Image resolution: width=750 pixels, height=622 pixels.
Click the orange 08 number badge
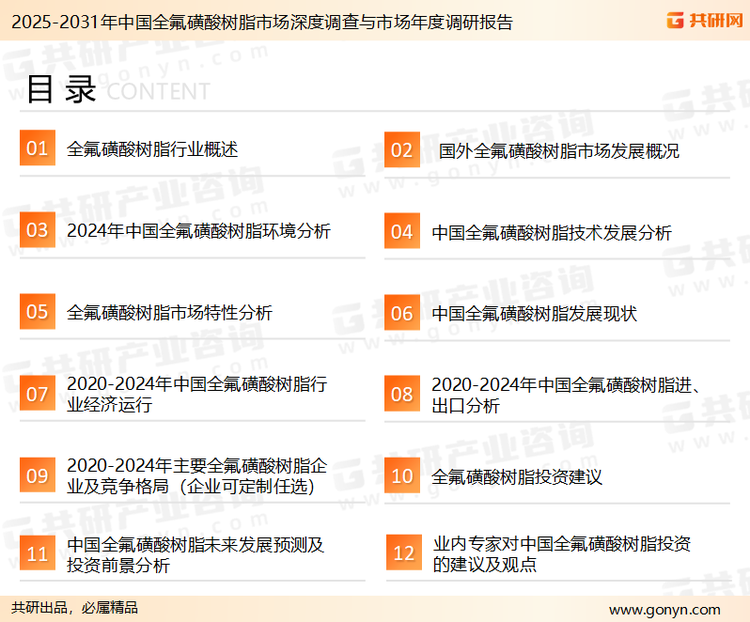[x=402, y=394]
